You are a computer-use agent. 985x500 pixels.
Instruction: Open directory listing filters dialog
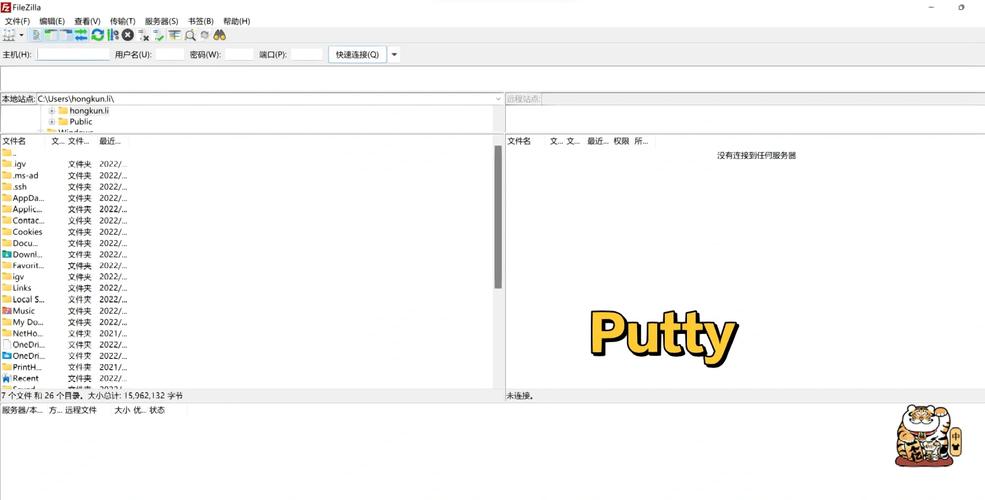click(174, 35)
